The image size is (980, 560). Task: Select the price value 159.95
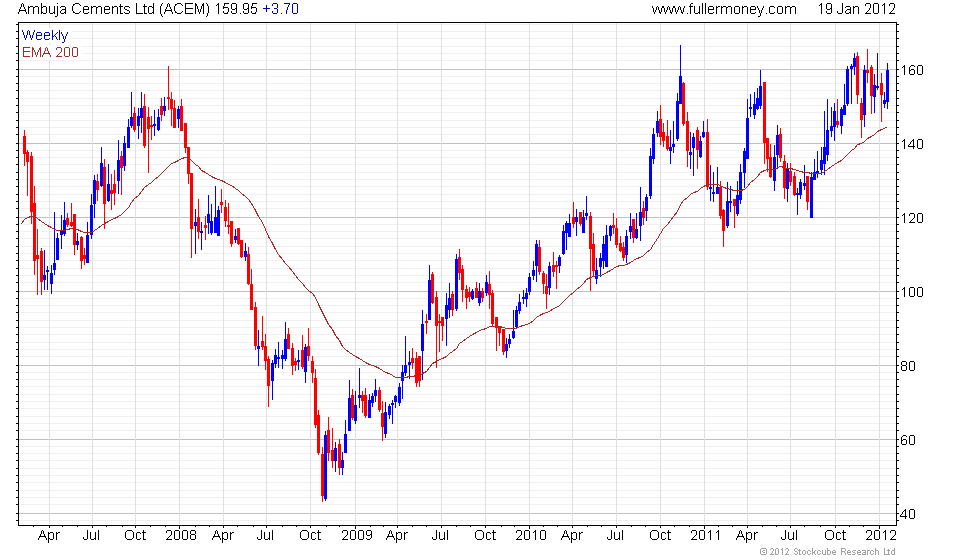[236, 9]
